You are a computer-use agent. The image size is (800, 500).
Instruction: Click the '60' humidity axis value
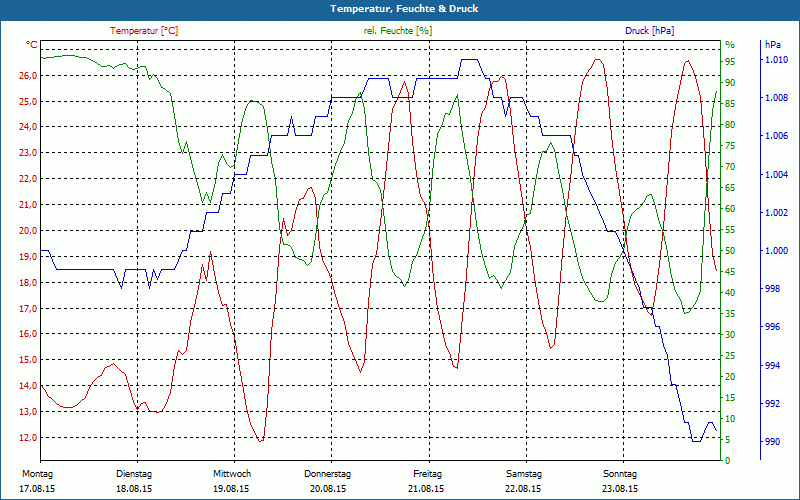coord(730,209)
